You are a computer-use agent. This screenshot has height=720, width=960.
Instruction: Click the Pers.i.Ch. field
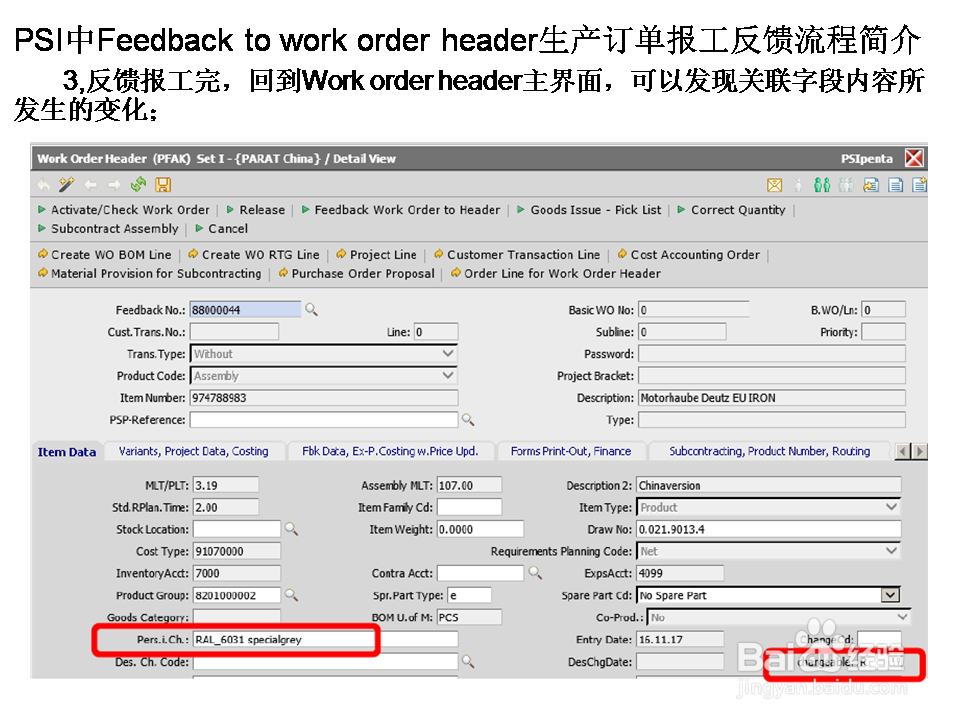click(325, 639)
